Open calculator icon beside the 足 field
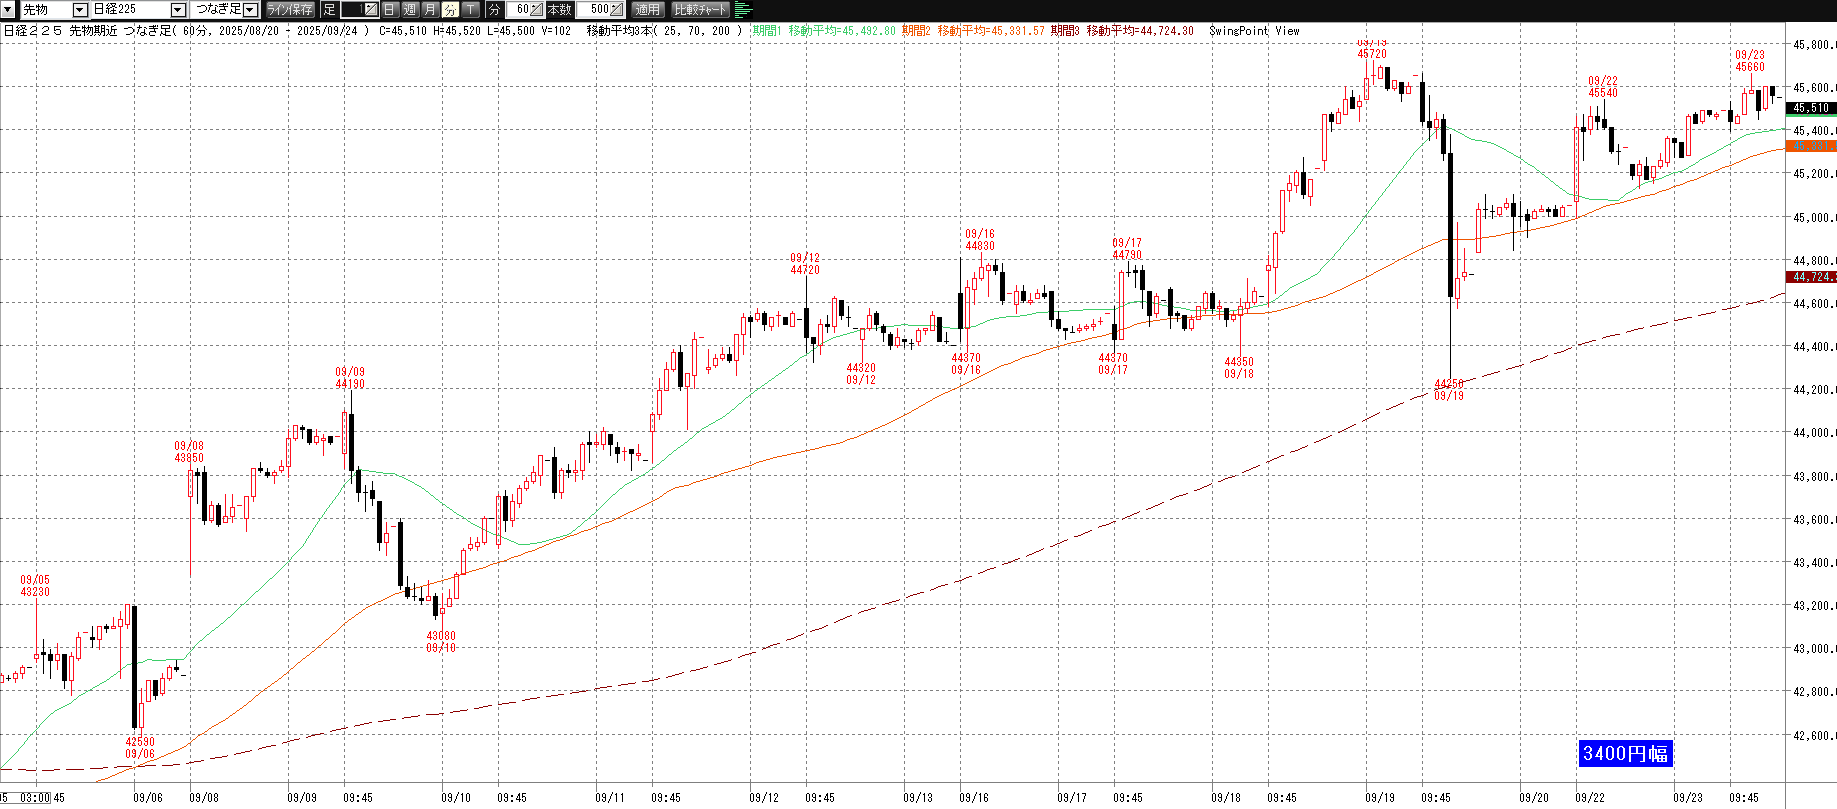Image resolution: width=1837 pixels, height=809 pixels. click(370, 10)
